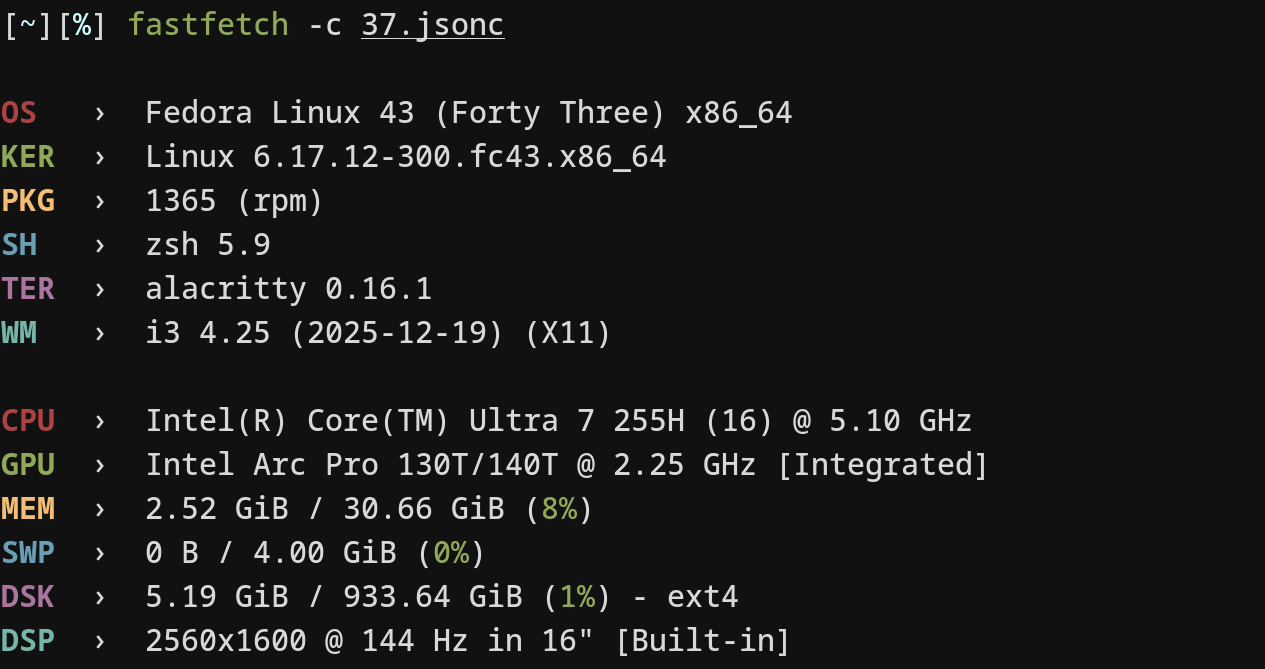Viewport: 1265px width, 669px height.
Task: Click the yellow PKG label
Action: tap(28, 201)
